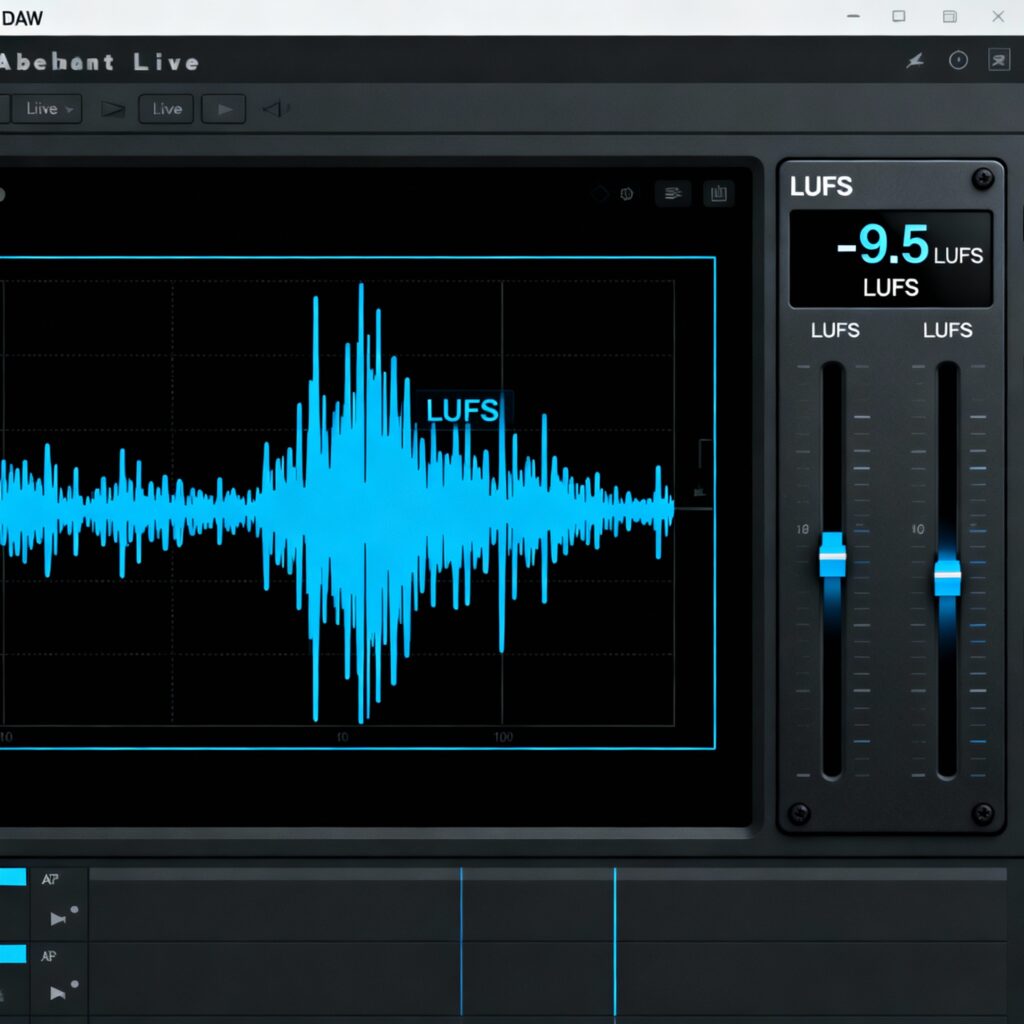Click the grayed-out play button in transport bar
The height and width of the screenshot is (1024, 1024).
(224, 108)
